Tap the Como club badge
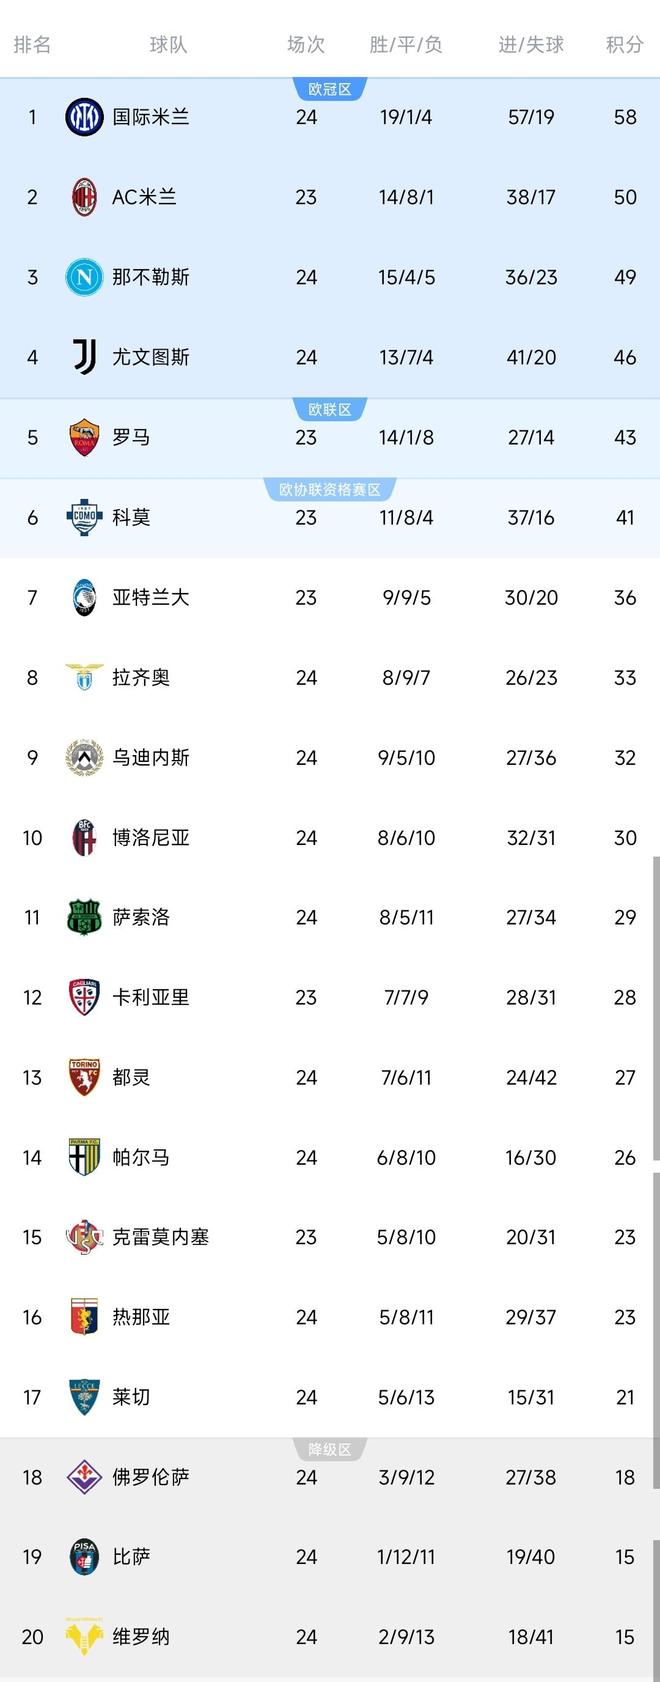This screenshot has width=660, height=1682. (x=84, y=517)
